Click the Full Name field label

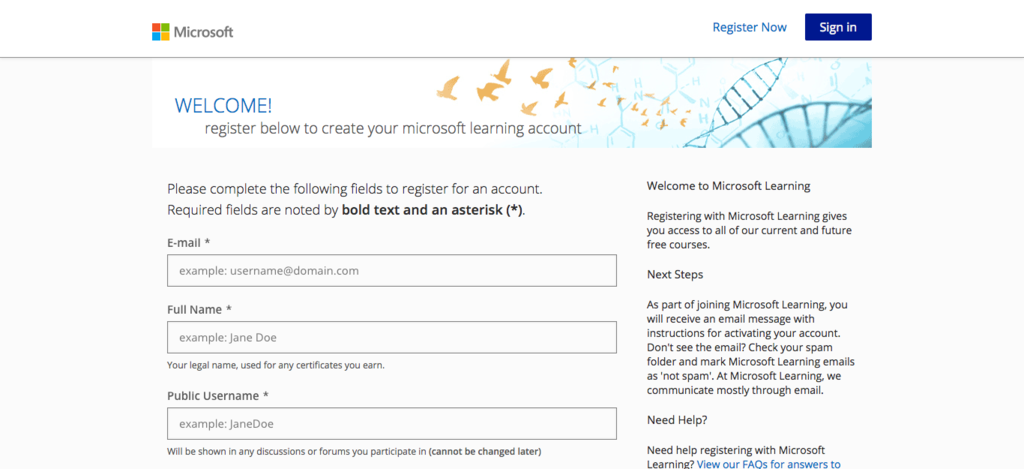[199, 310]
